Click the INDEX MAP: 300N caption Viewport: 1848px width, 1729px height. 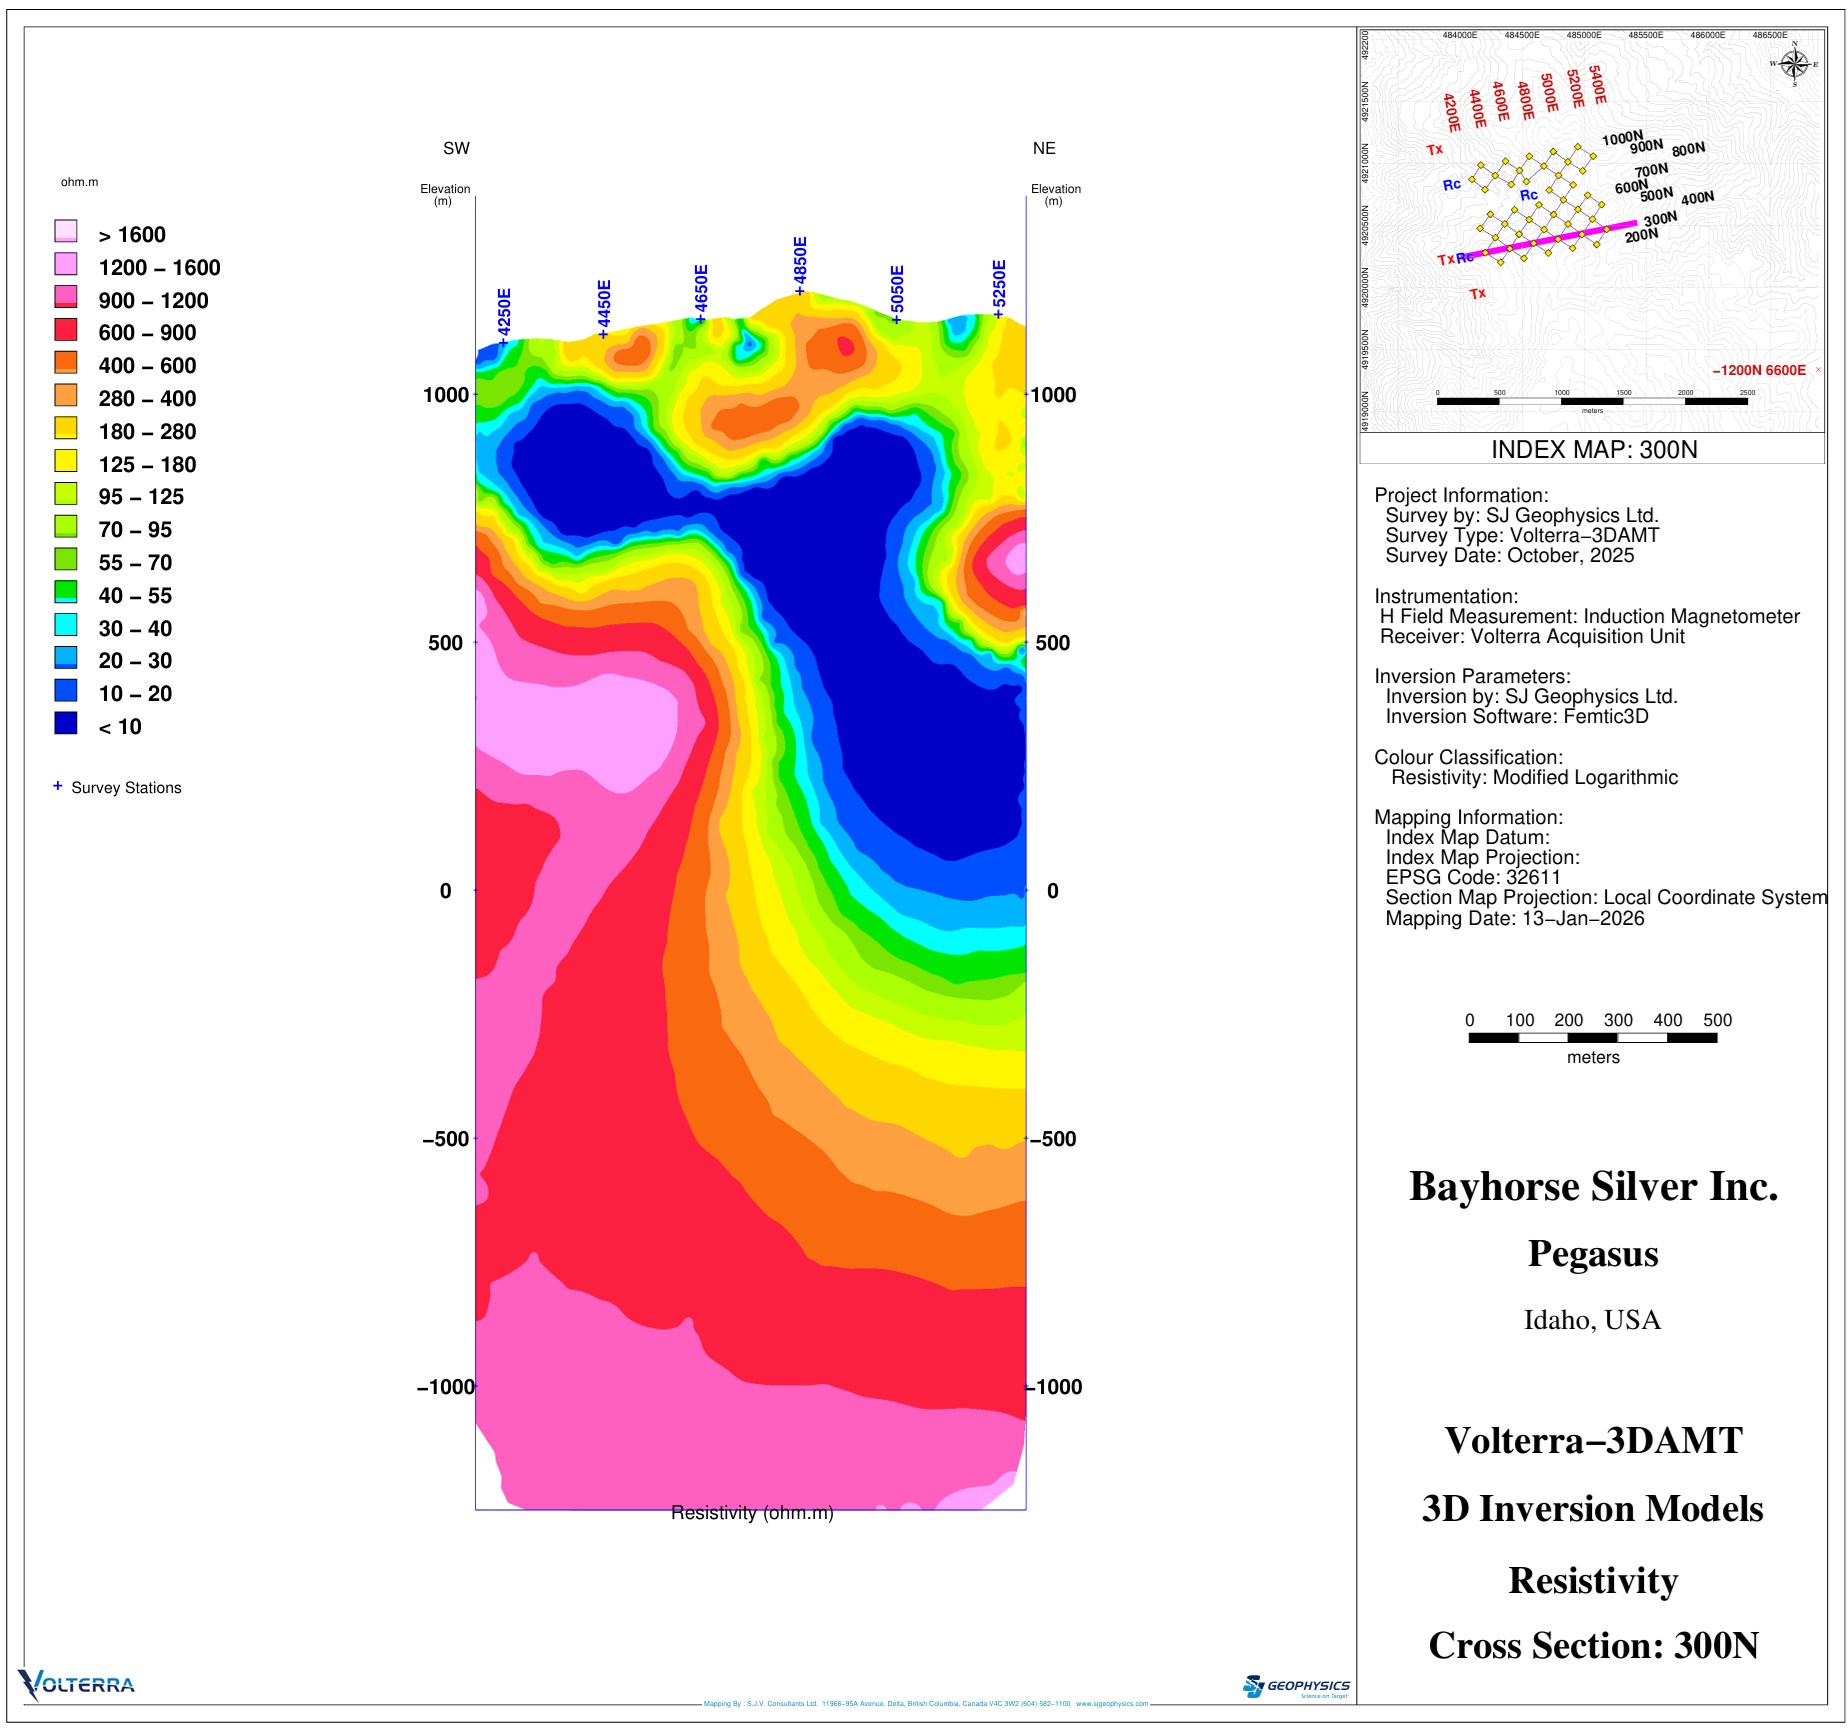[x=1594, y=450]
